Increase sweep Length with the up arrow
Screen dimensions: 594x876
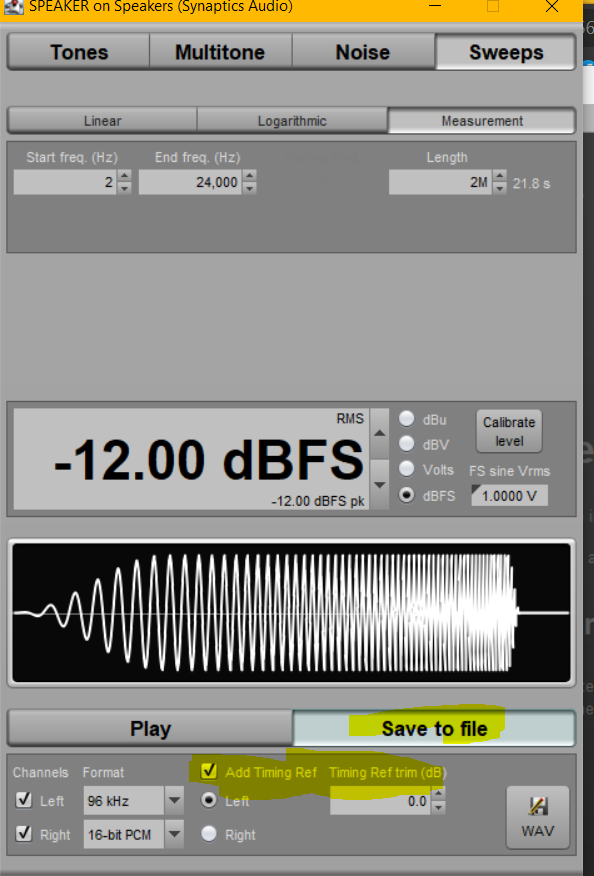[500, 176]
